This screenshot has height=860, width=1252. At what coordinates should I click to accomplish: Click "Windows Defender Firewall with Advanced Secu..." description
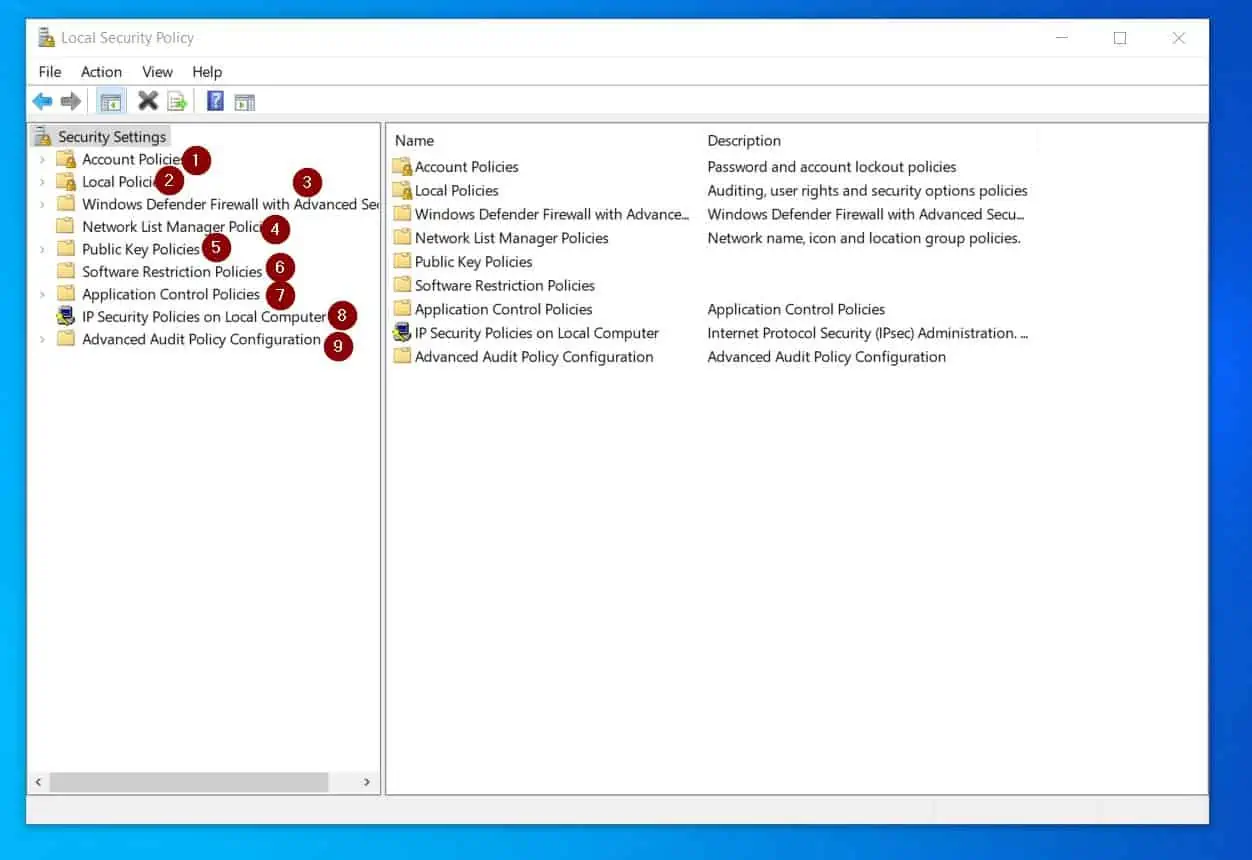(866, 214)
